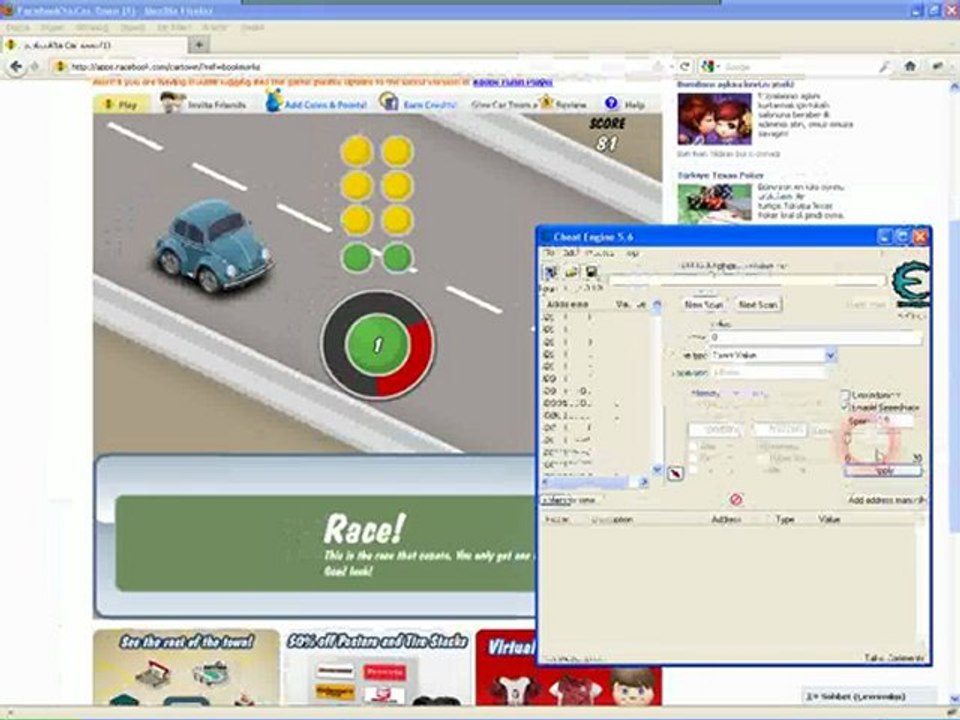Go back with Firefox back arrow
The height and width of the screenshot is (720, 960).
tap(16, 66)
